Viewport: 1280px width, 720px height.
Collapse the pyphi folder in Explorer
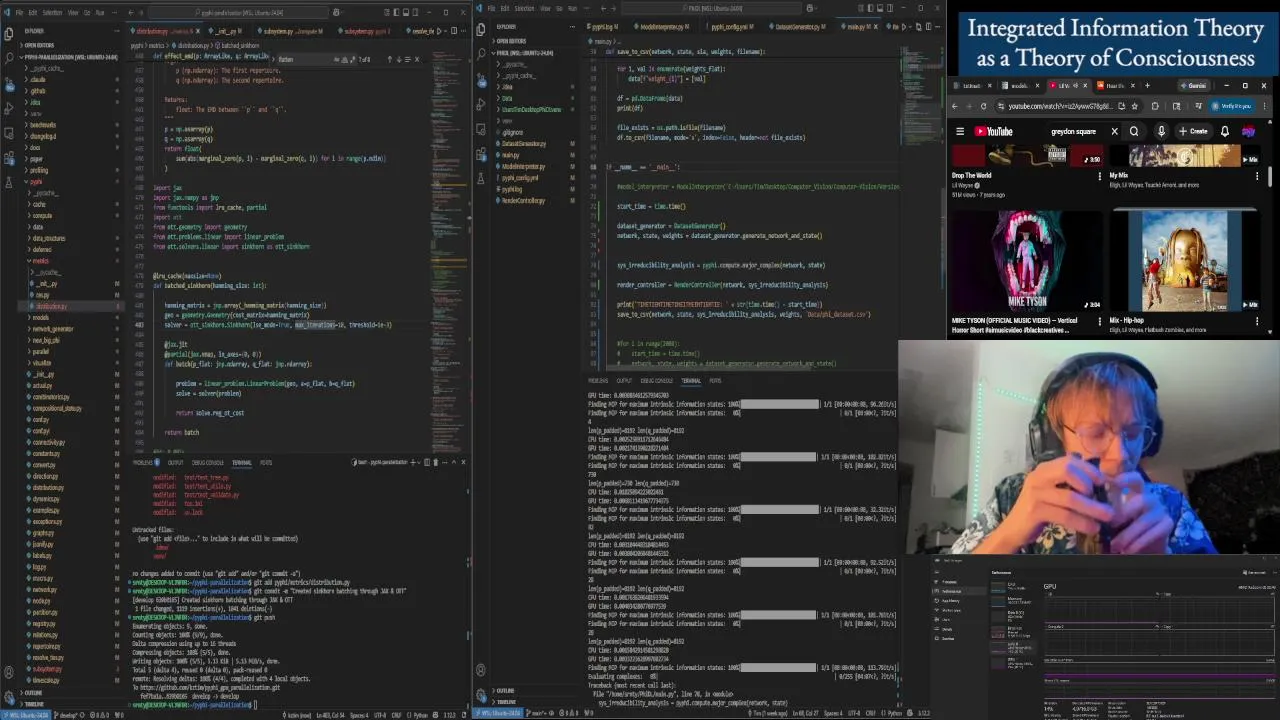[x=37, y=182]
